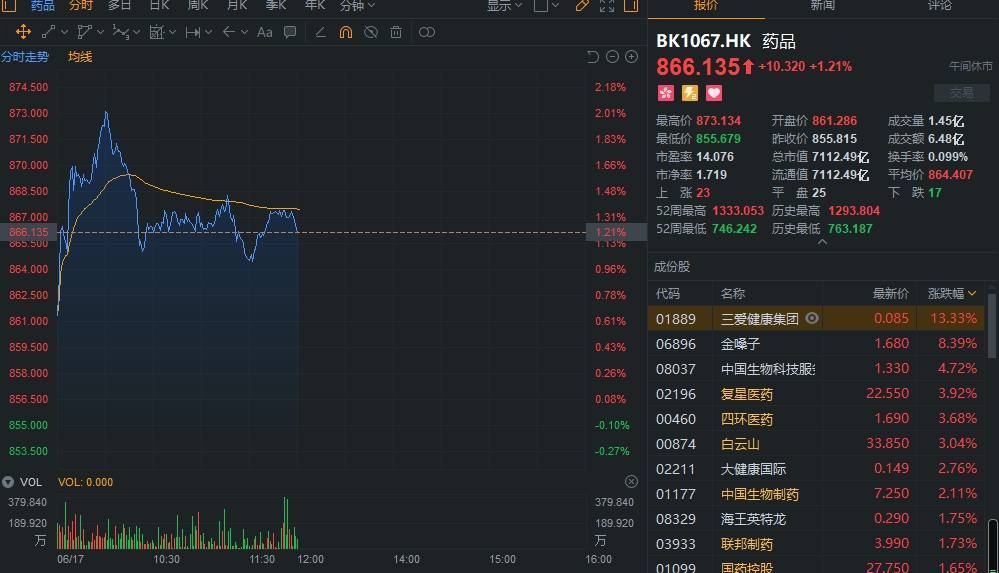Zoom in chart with plus icon

632,57
